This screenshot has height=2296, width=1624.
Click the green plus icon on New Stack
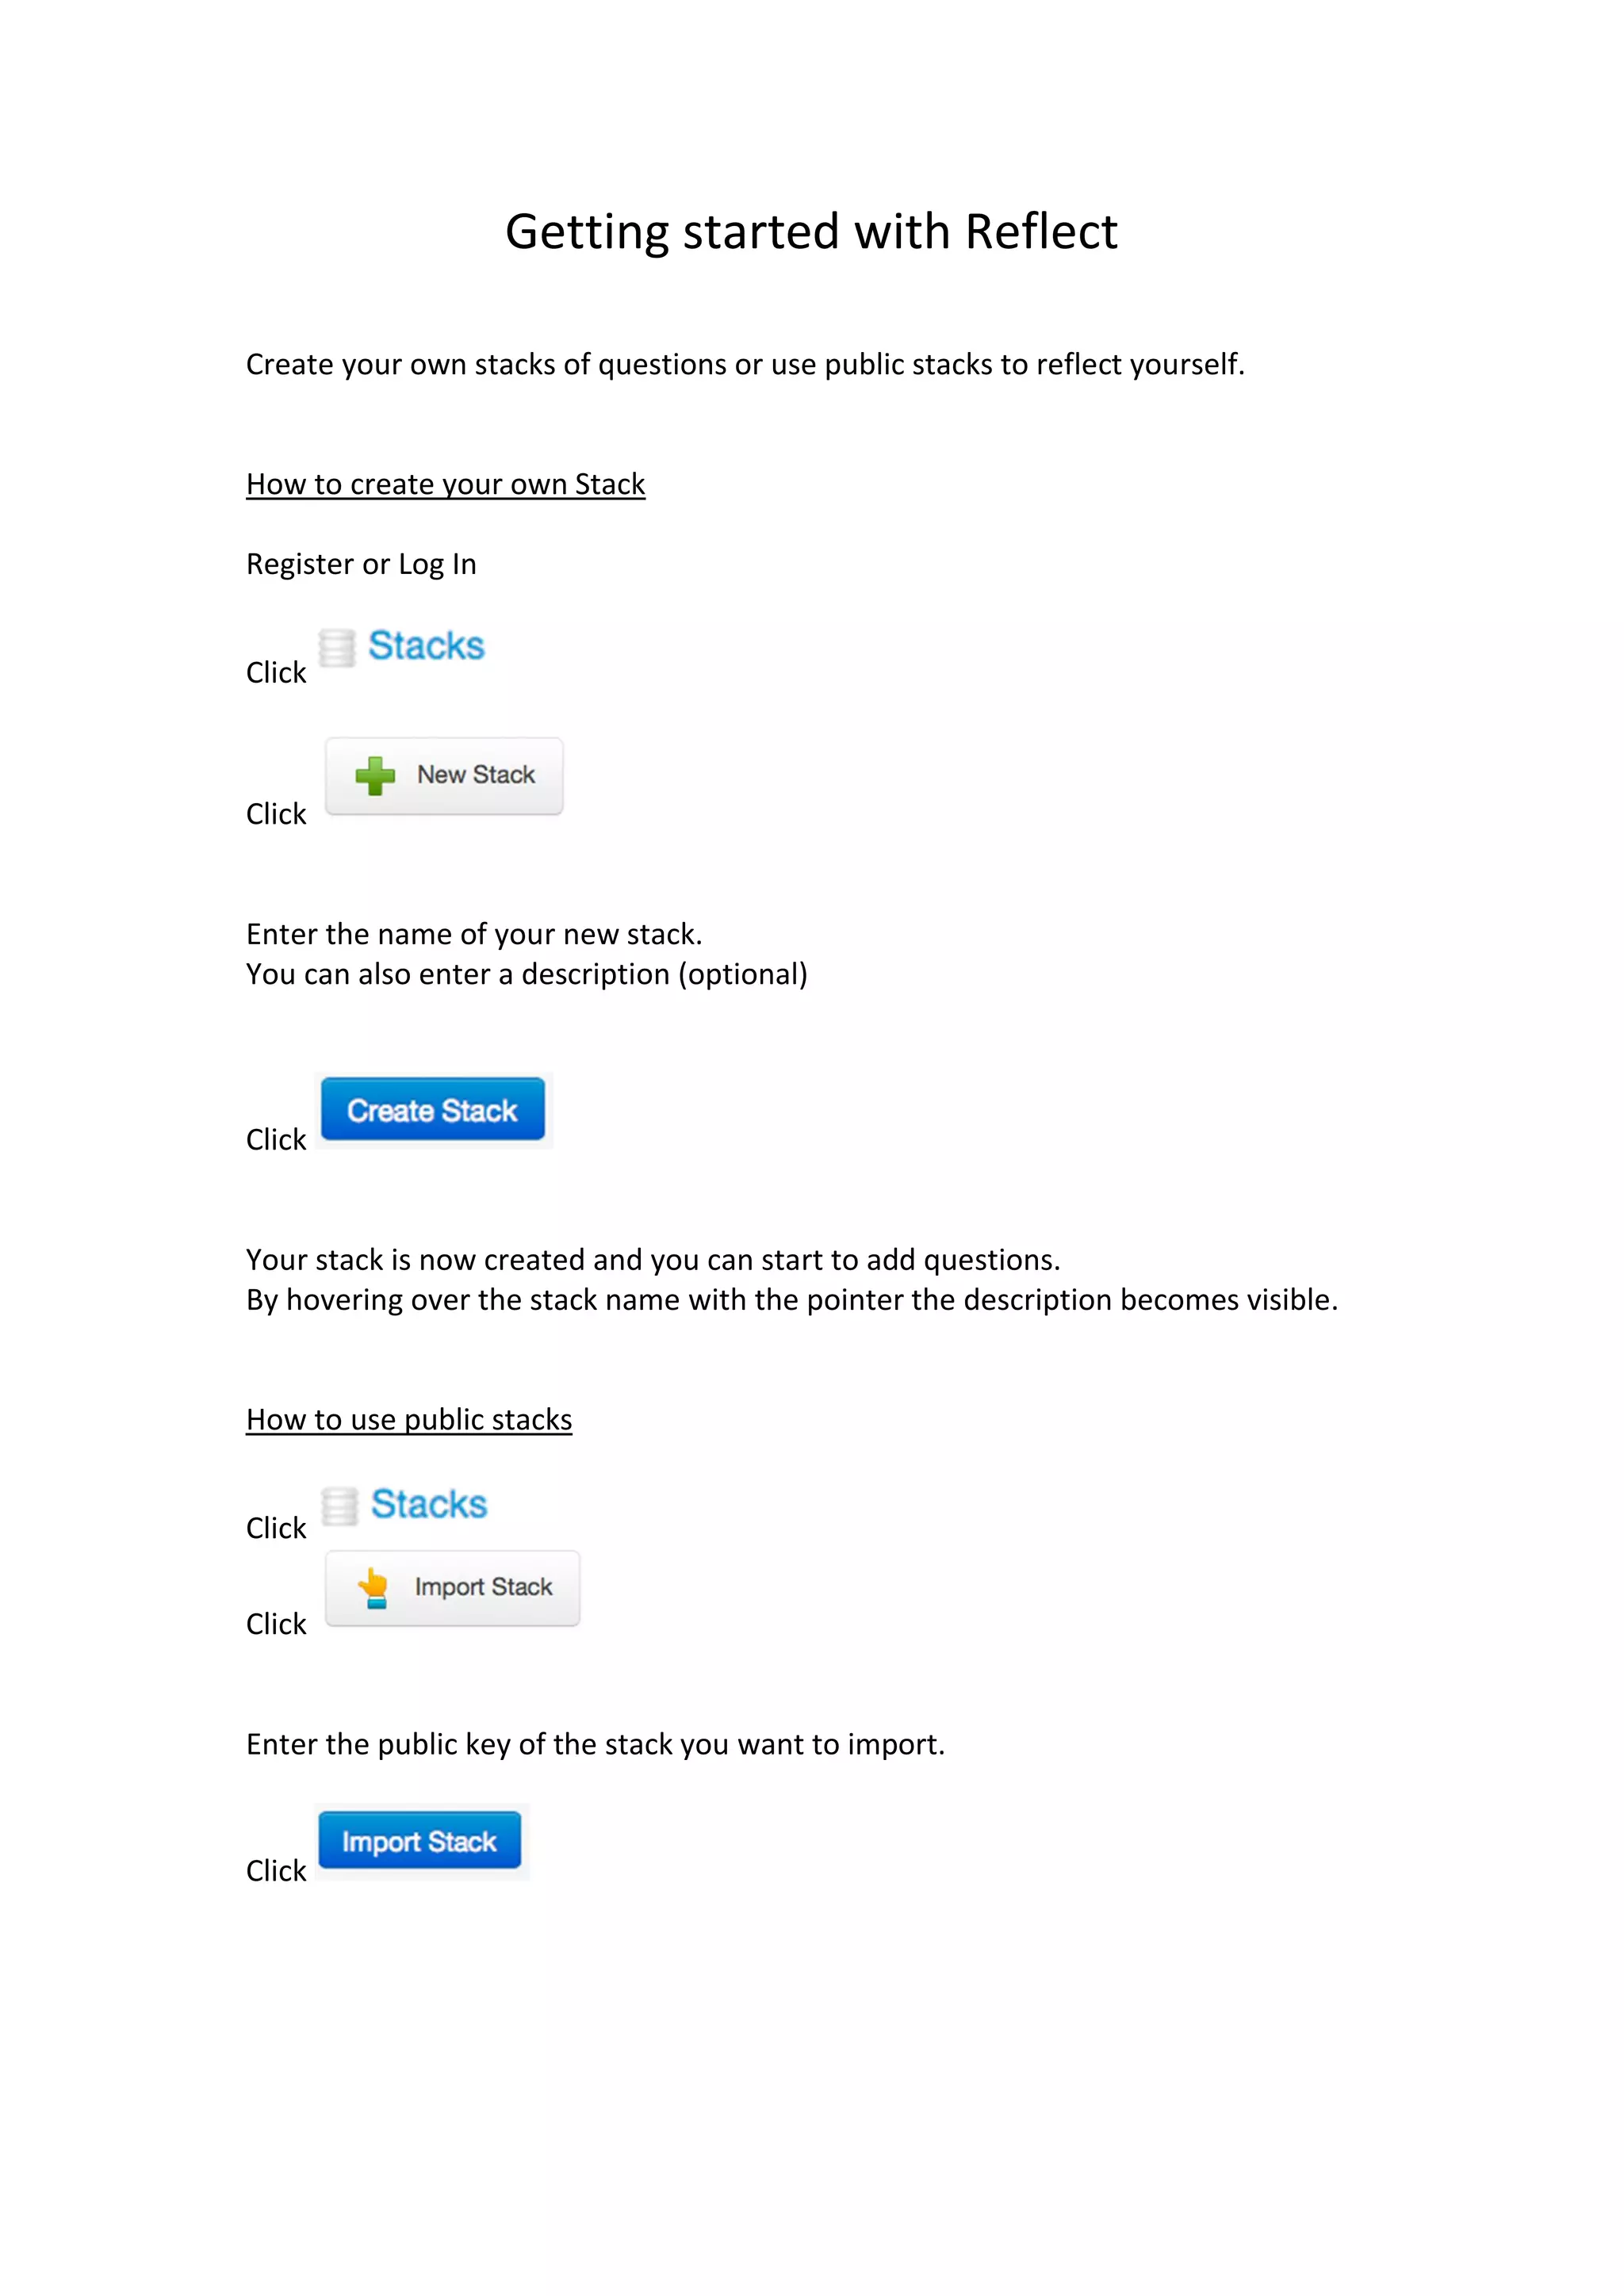(375, 776)
